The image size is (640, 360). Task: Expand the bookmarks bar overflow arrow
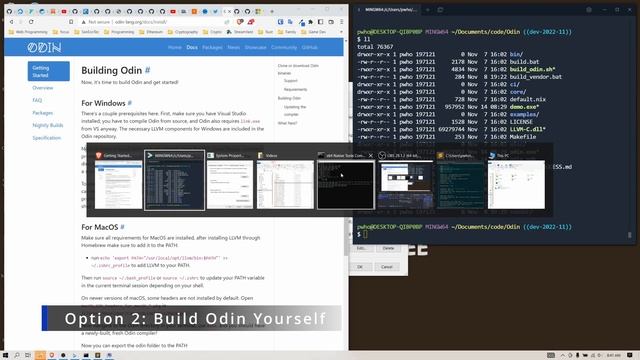tap(341, 32)
